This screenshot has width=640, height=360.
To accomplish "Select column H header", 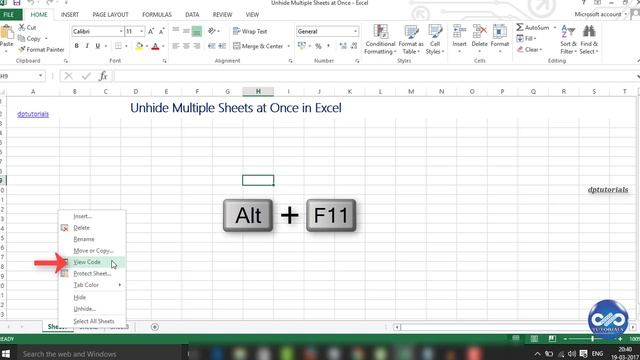I will 258,91.
